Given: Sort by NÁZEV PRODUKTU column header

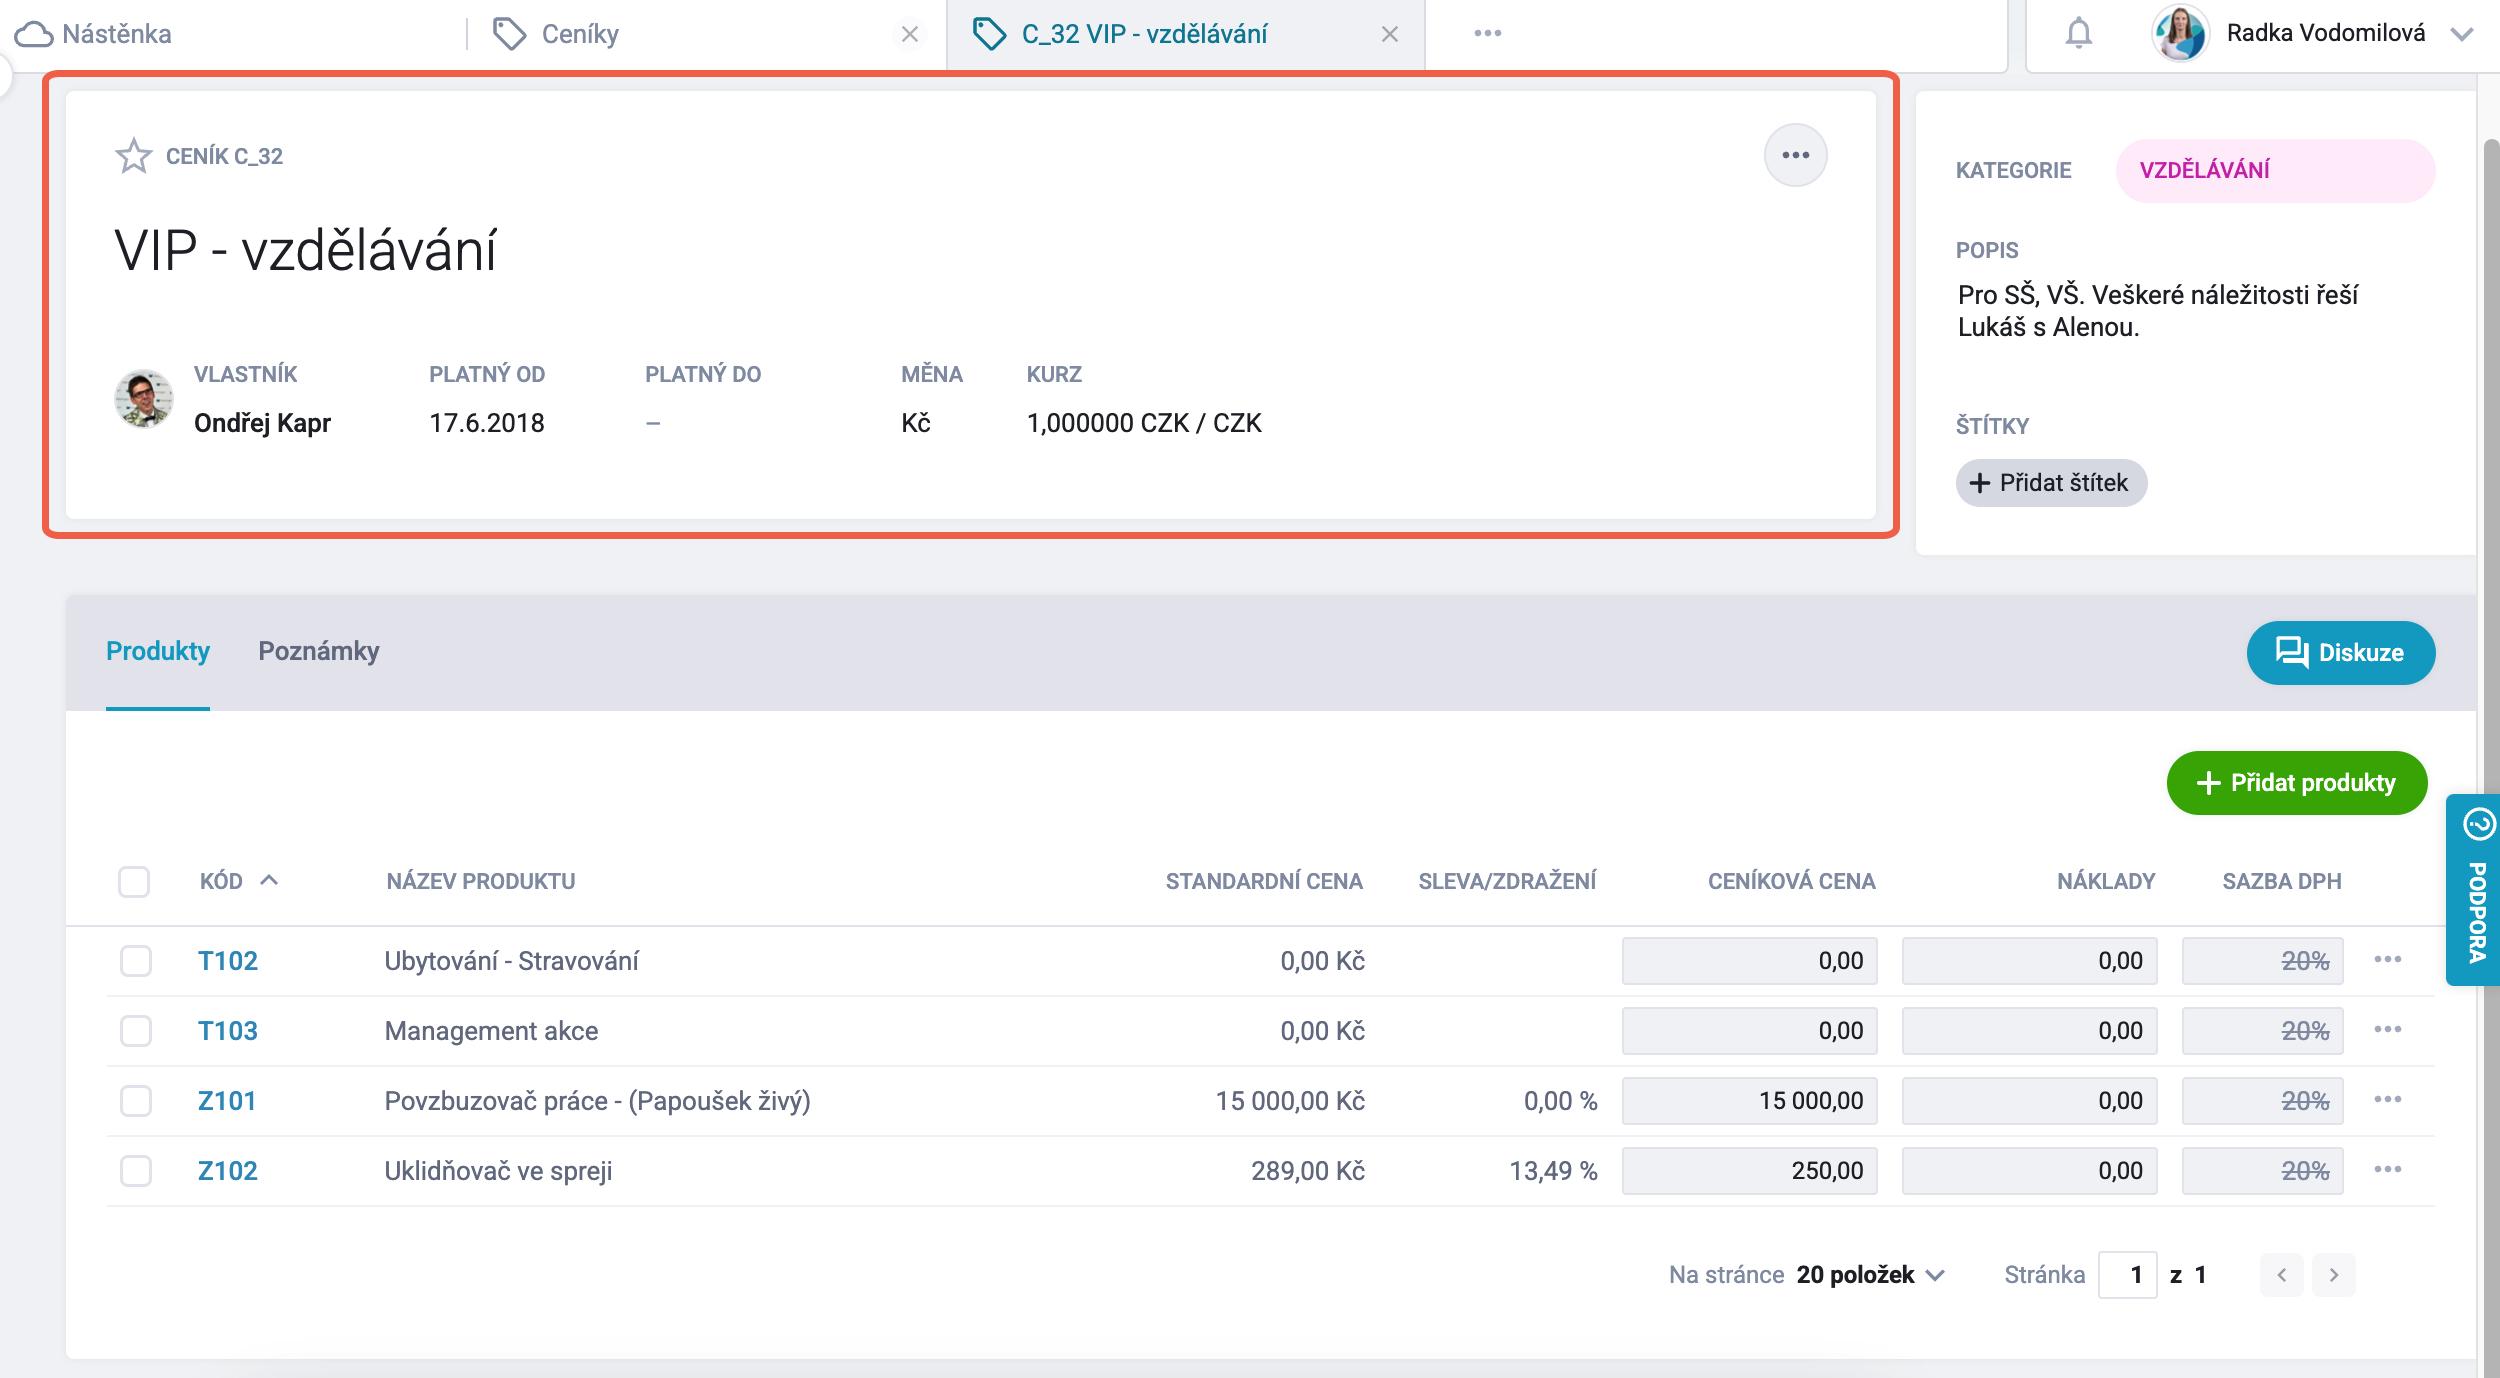Looking at the screenshot, I should (480, 881).
